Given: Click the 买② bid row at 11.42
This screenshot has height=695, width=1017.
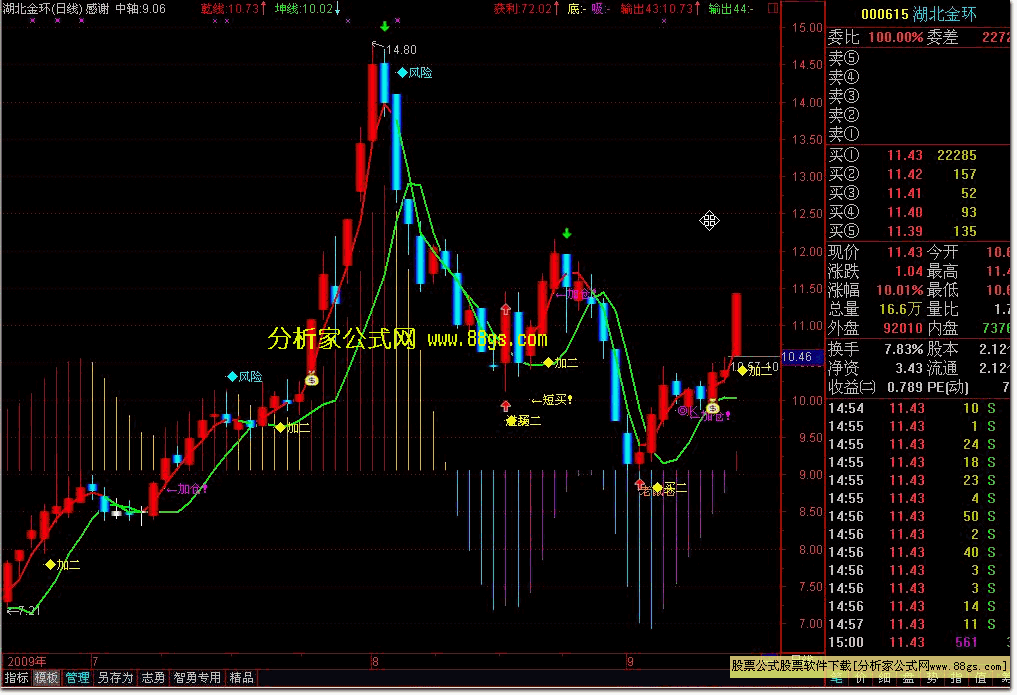Looking at the screenshot, I should (918, 174).
